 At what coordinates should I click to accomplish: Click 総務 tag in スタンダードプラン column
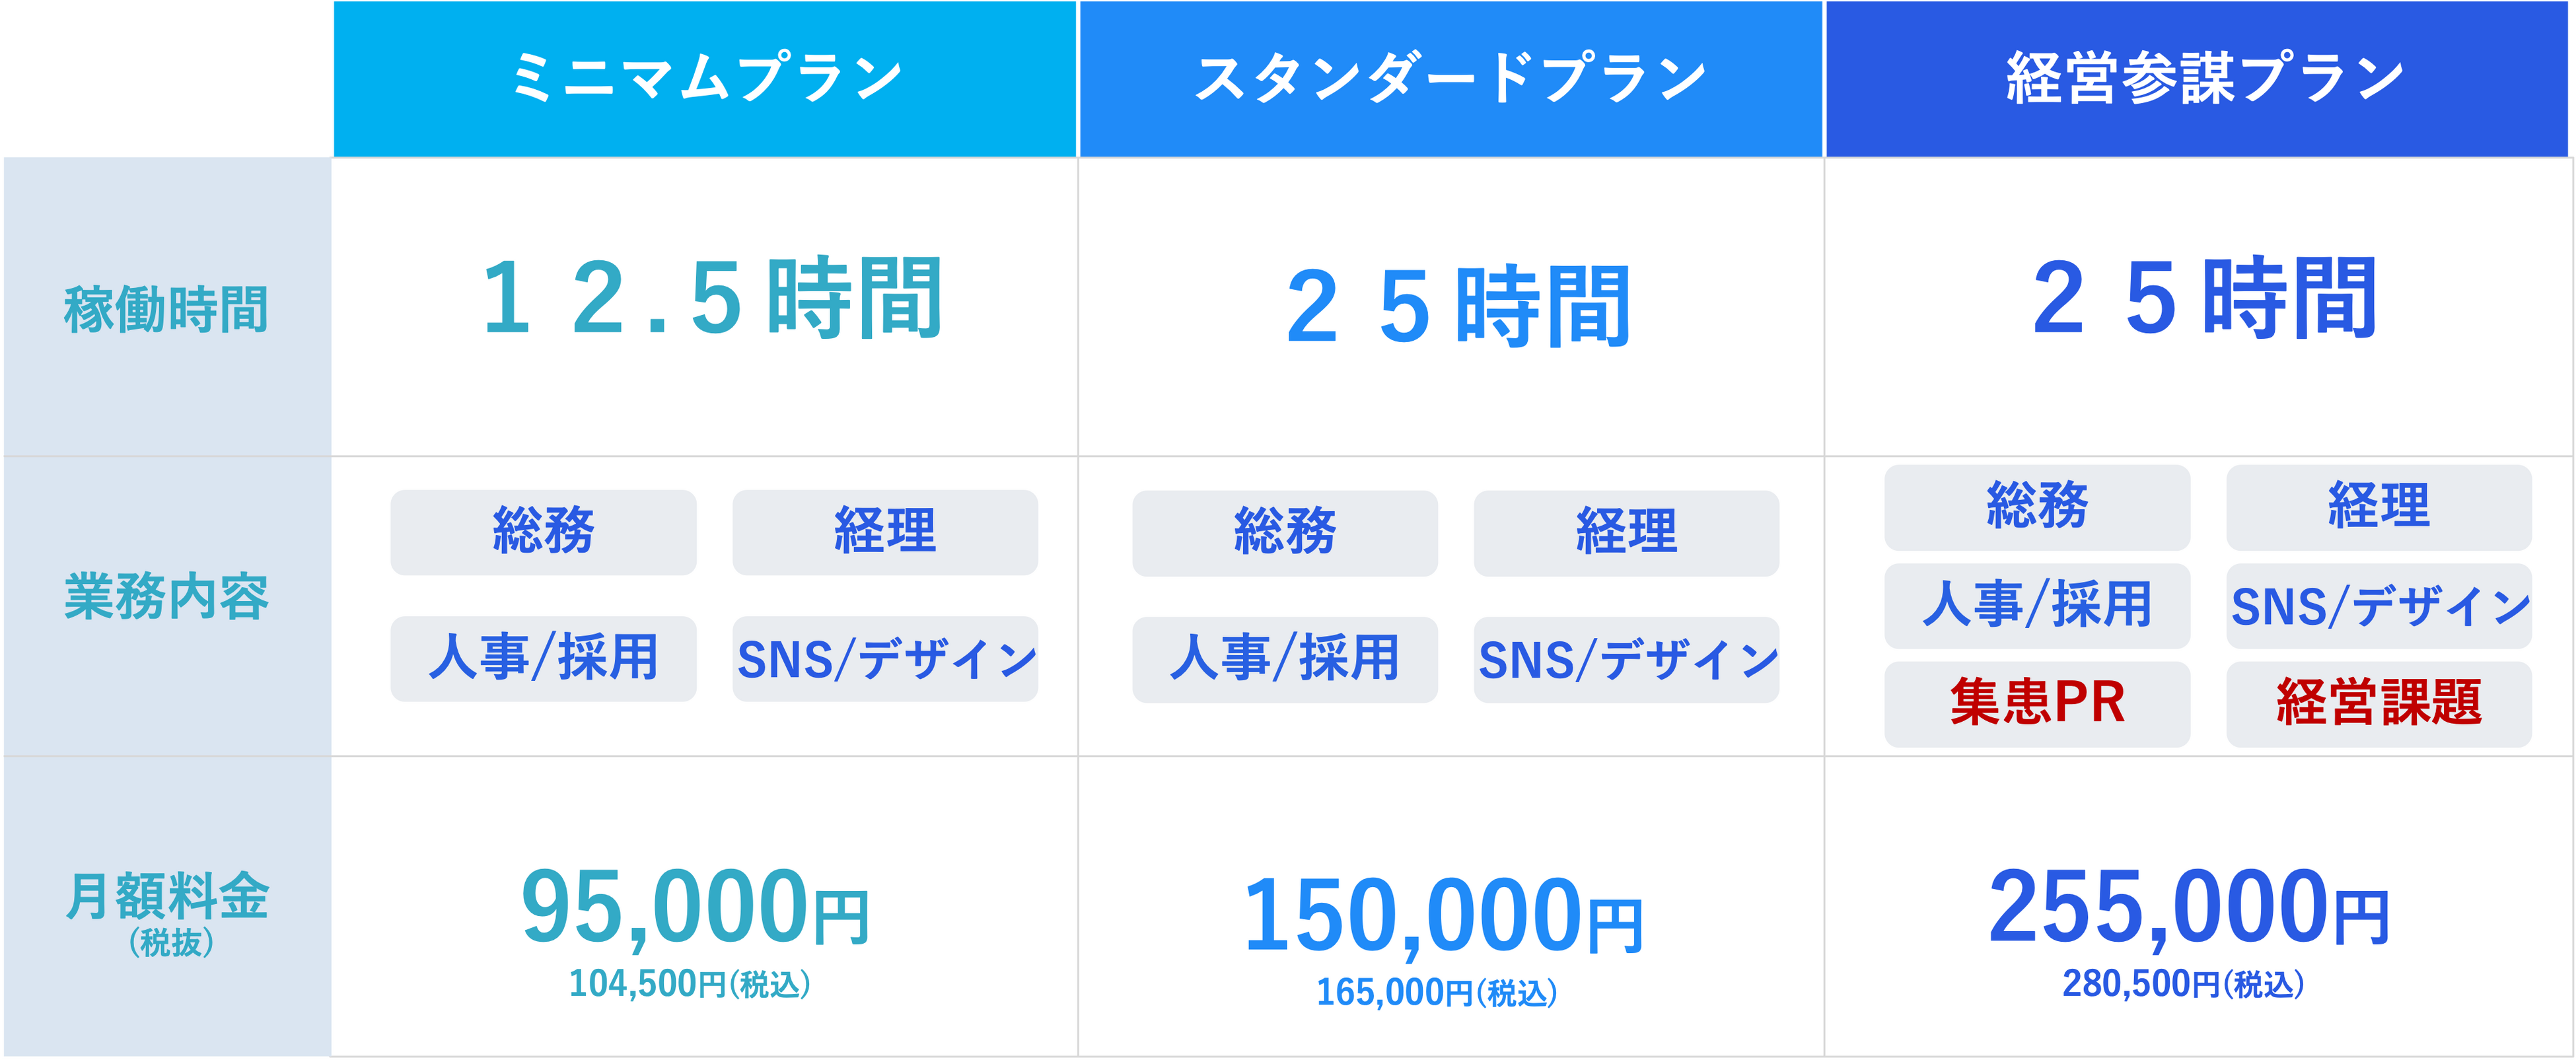tap(1285, 533)
